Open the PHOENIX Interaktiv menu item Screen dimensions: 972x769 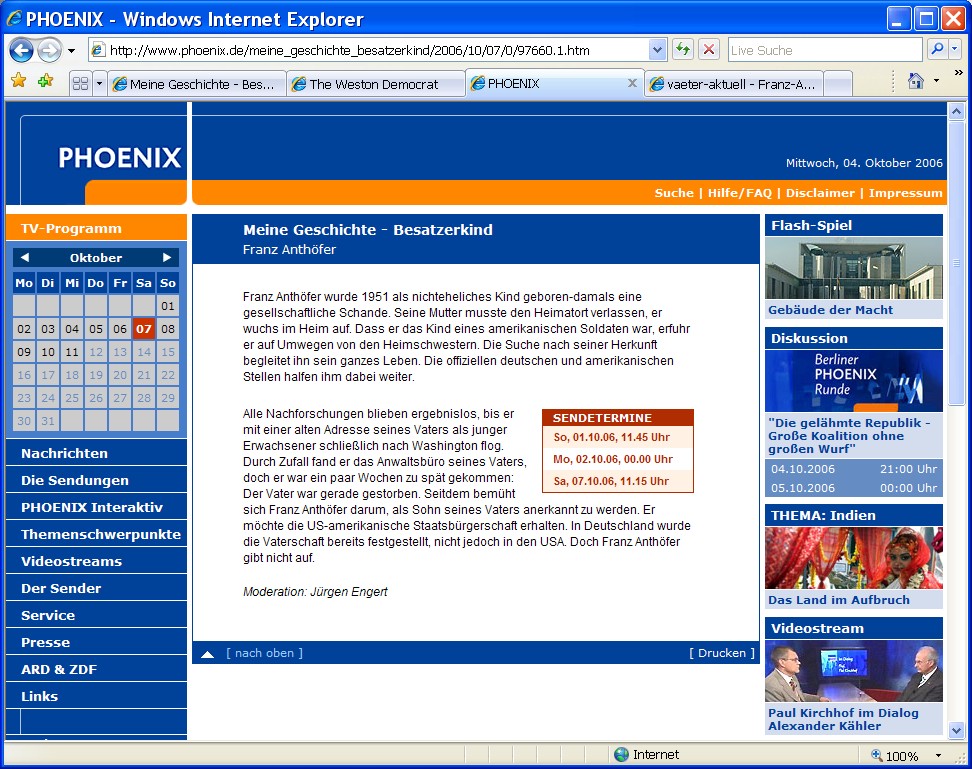96,507
